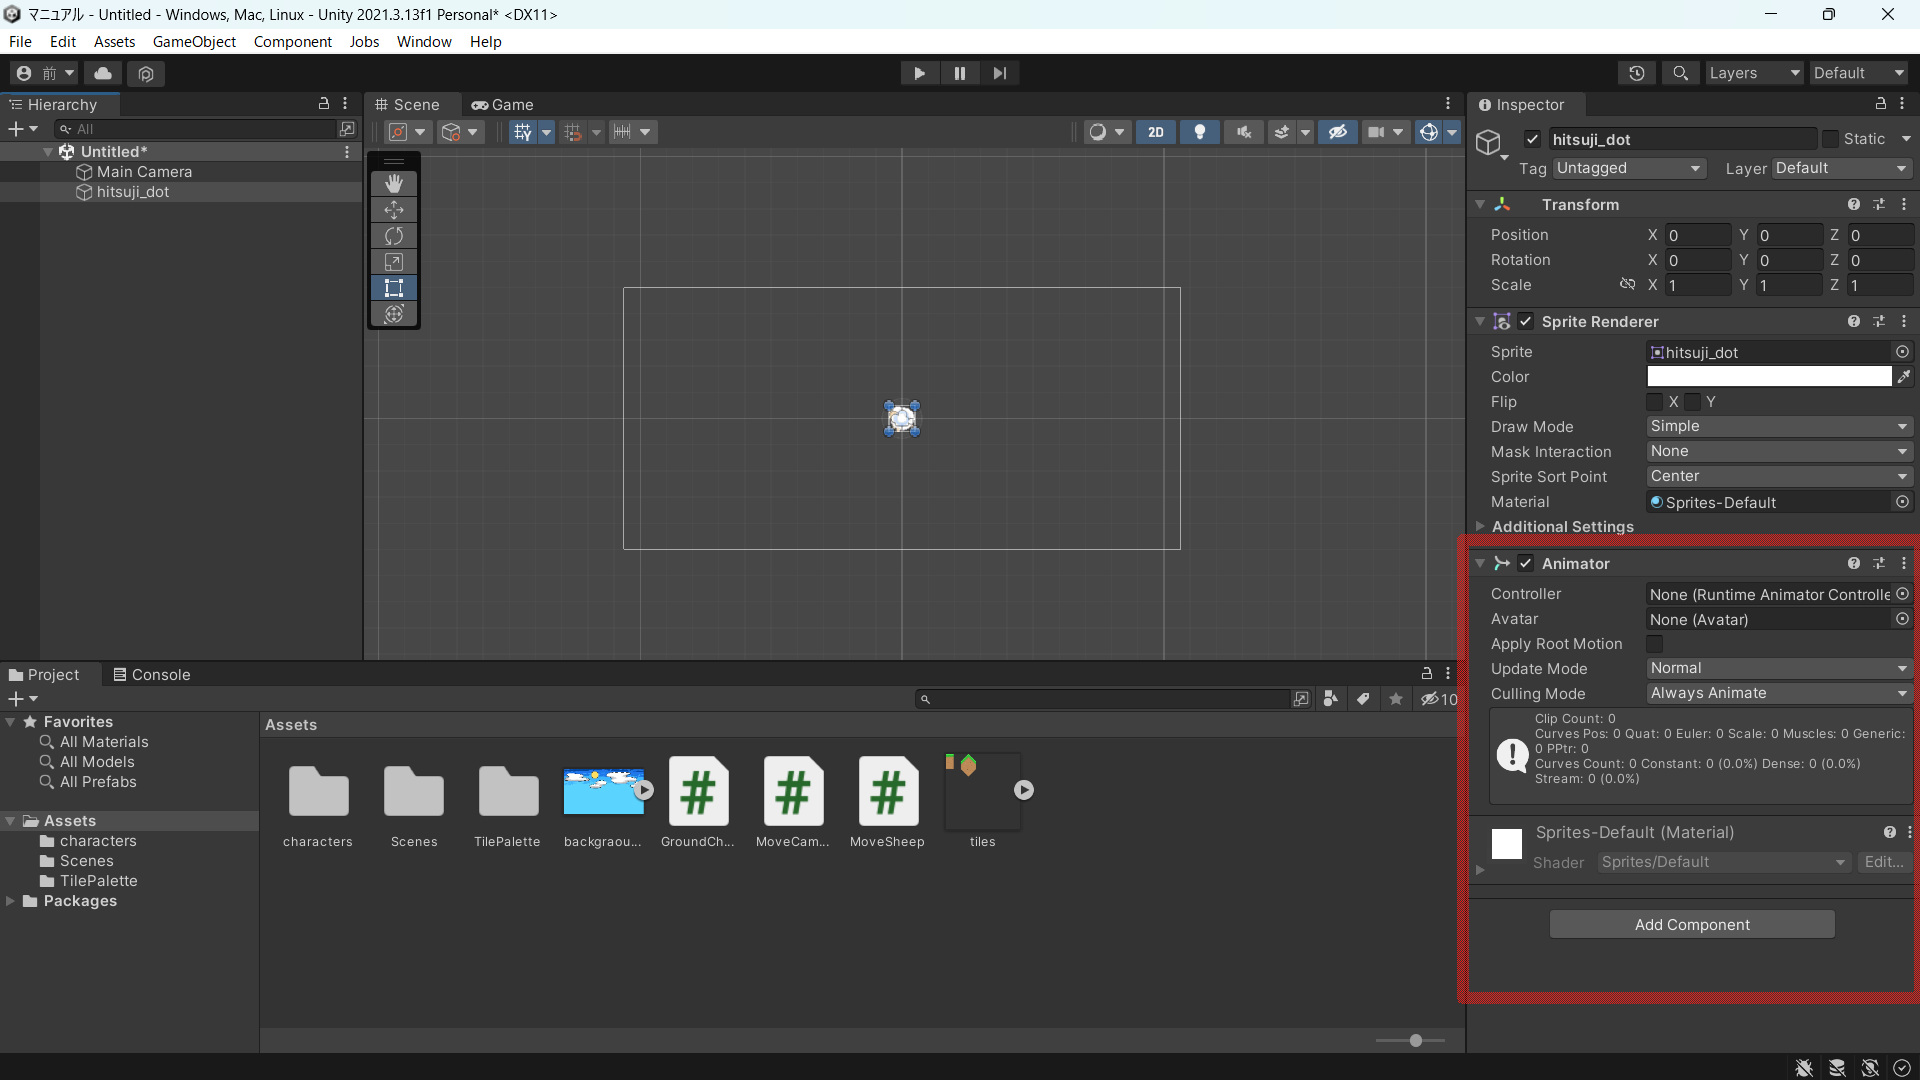Select the Hand tool in toolbar

(x=392, y=183)
